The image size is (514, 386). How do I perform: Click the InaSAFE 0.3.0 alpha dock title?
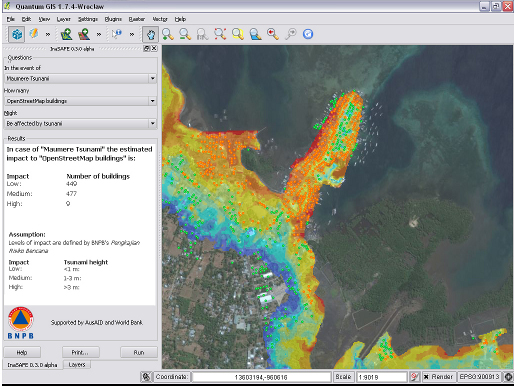pyautogui.click(x=72, y=49)
